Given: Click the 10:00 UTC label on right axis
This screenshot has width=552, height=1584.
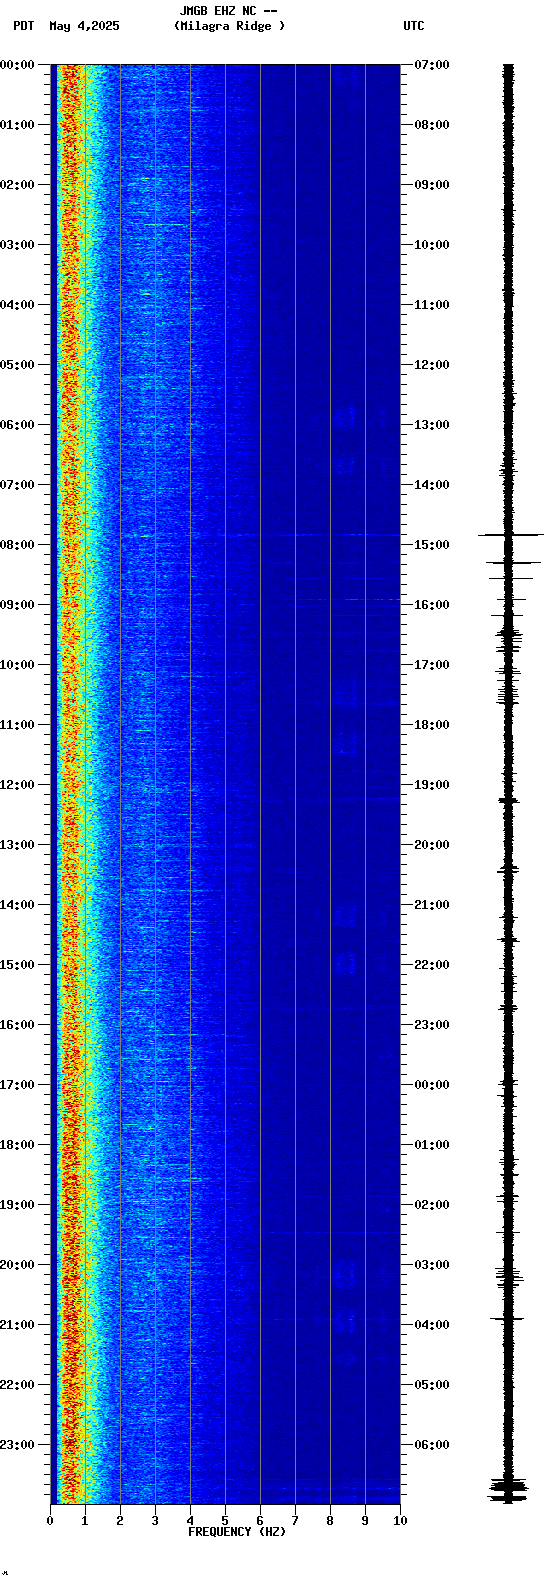Looking at the screenshot, I should pyautogui.click(x=432, y=245).
